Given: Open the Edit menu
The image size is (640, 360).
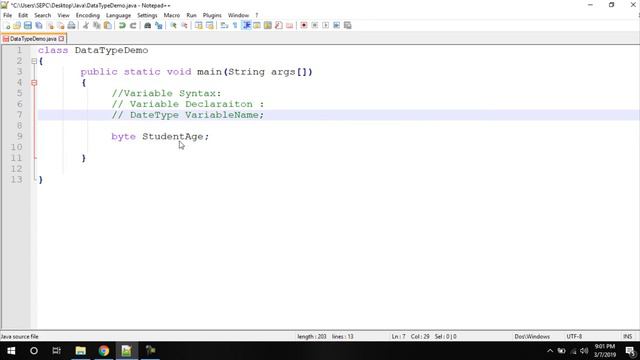Looking at the screenshot, I should click(x=23, y=15).
